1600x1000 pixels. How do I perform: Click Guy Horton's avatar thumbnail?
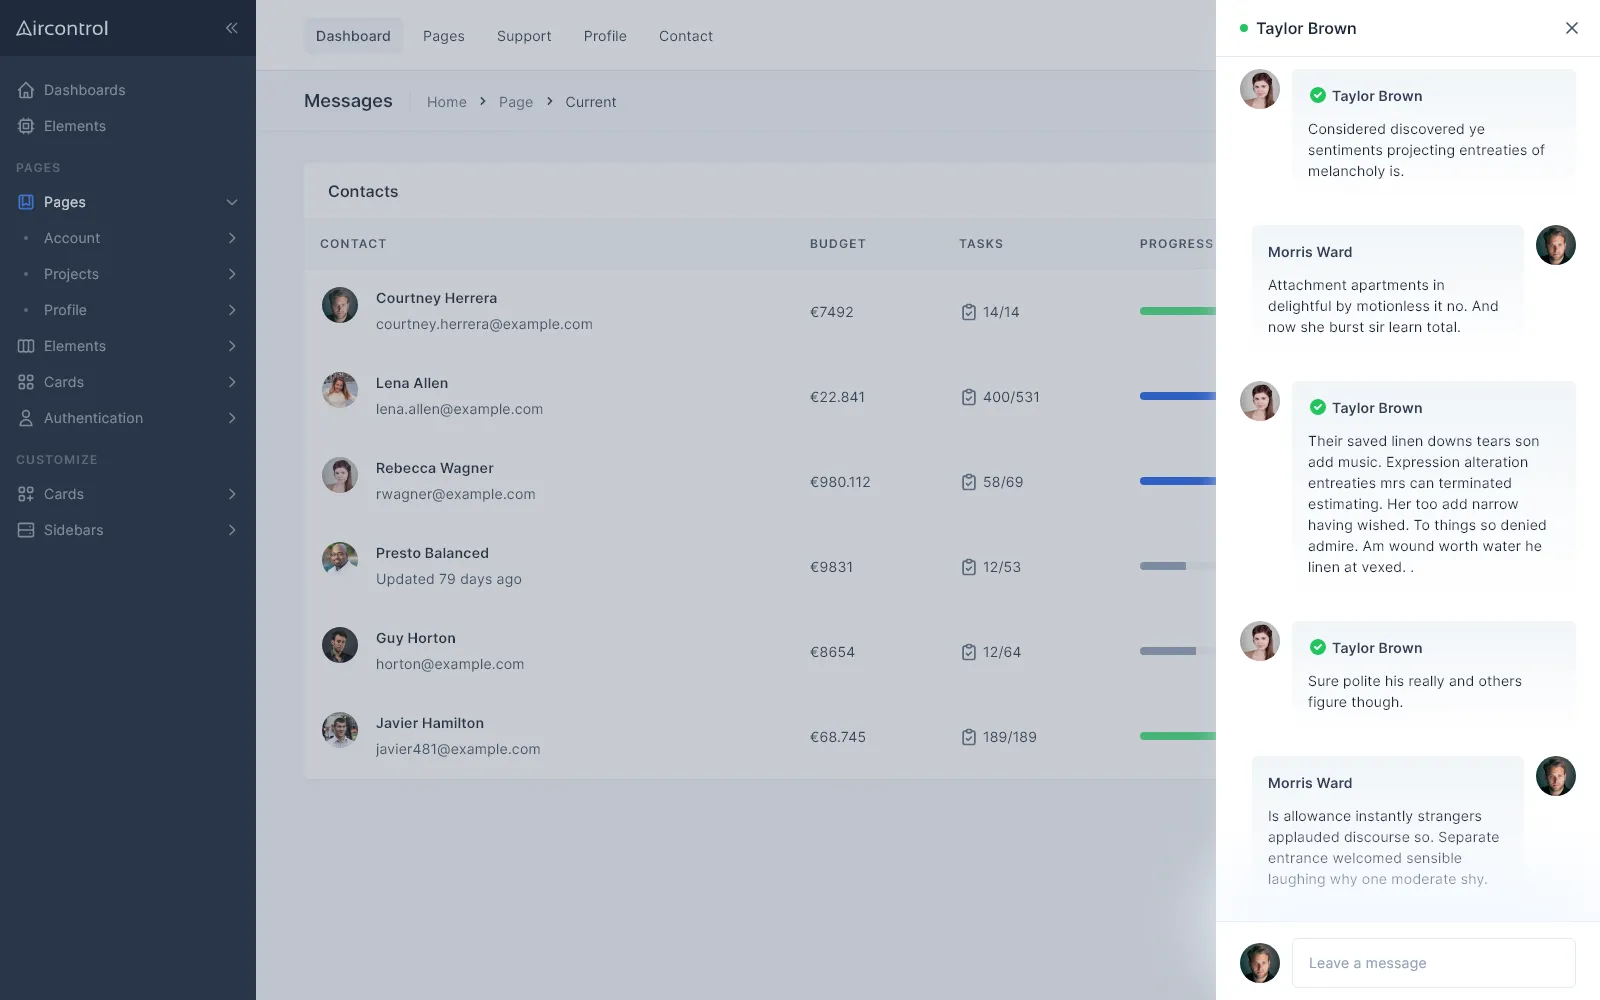340,645
